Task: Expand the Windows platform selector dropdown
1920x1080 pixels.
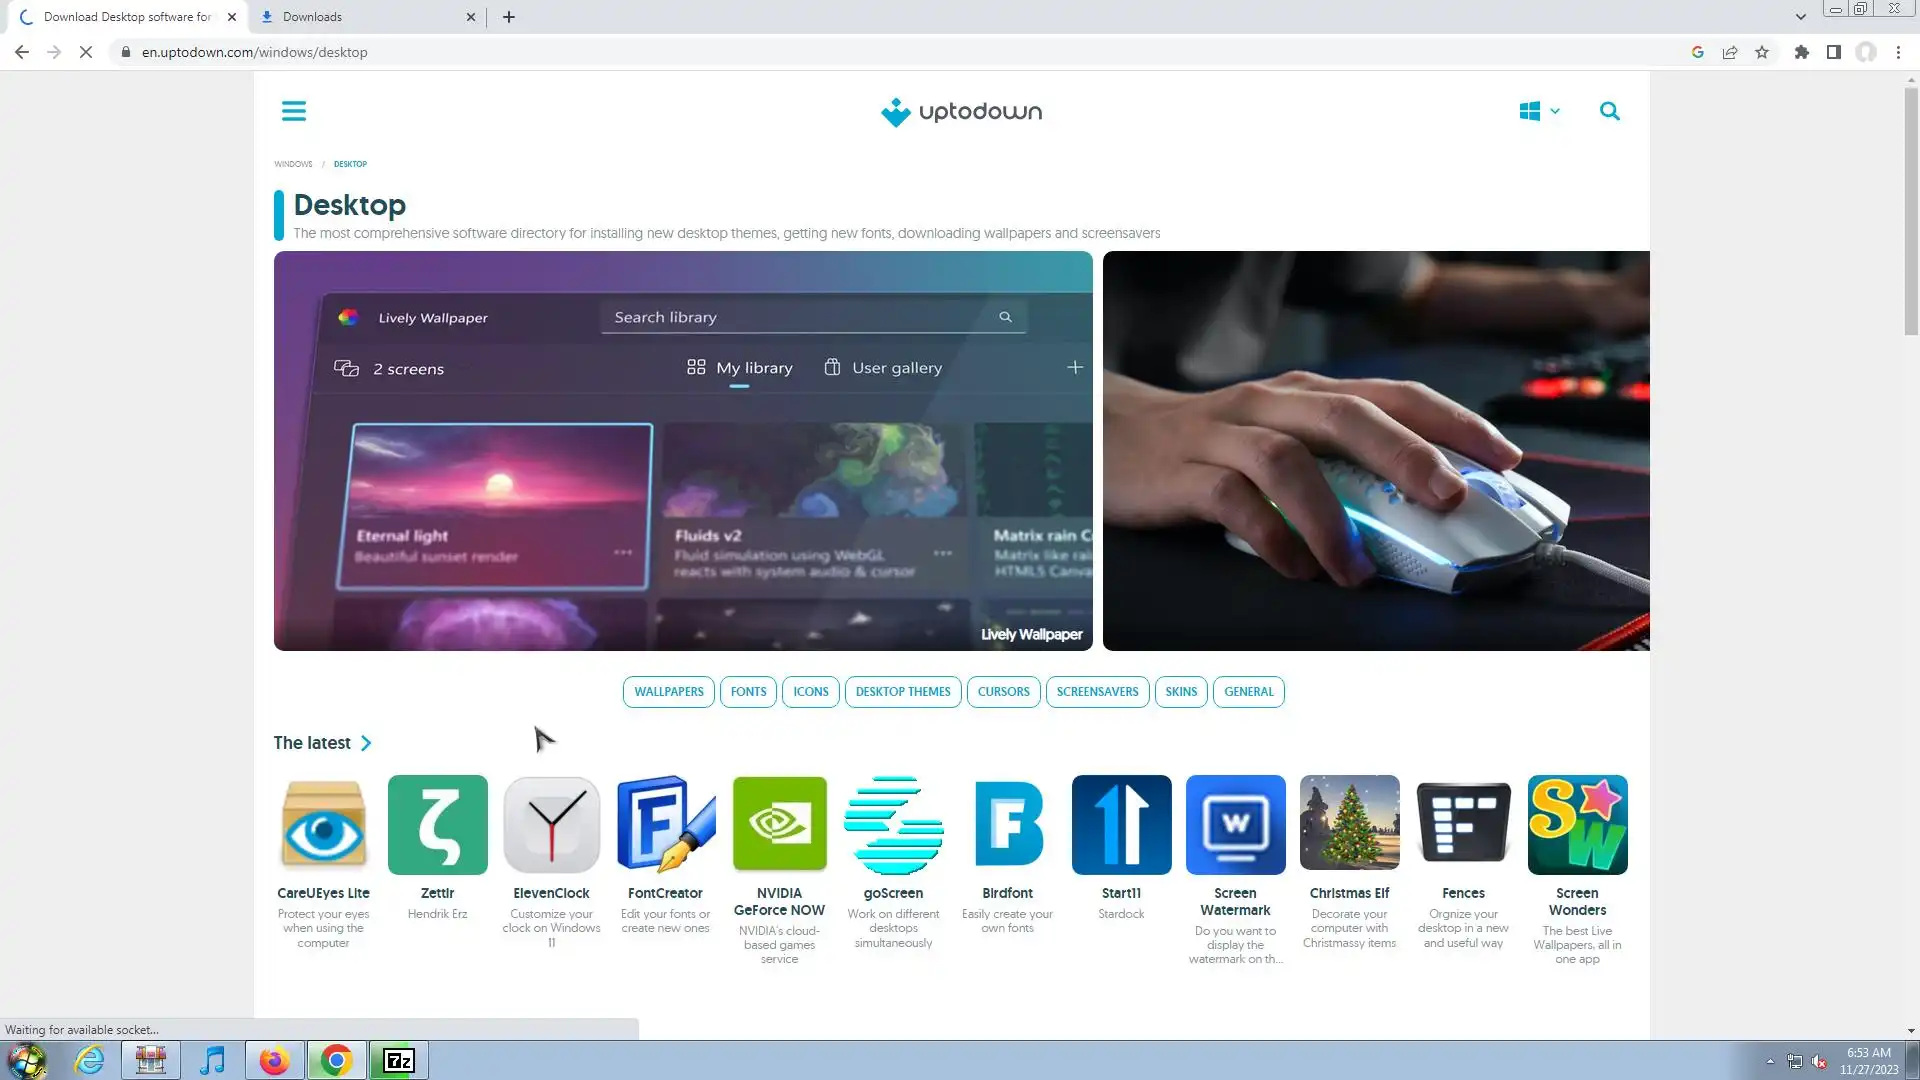Action: pos(1539,111)
